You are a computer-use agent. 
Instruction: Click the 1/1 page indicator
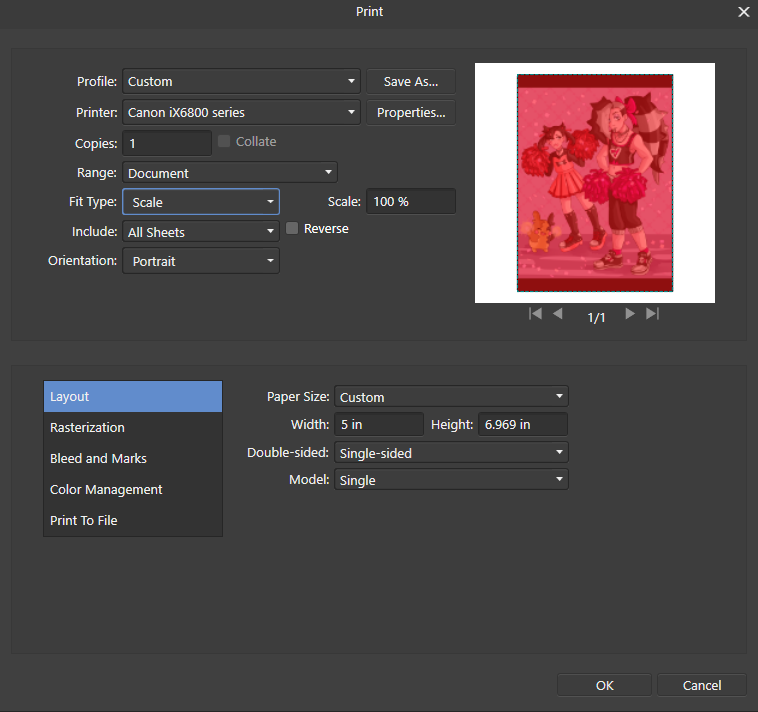(x=596, y=318)
